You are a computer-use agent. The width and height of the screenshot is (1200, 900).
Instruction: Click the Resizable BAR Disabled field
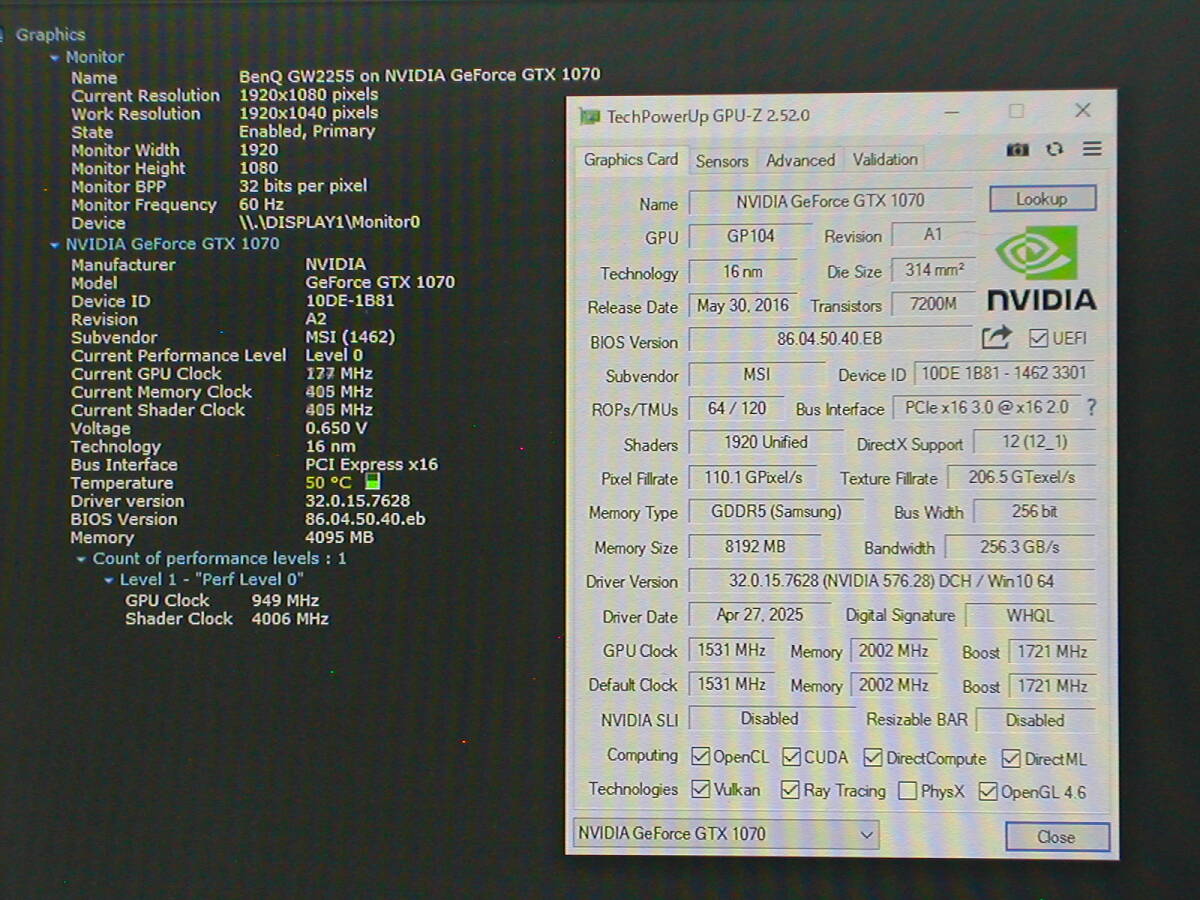coord(1036,720)
